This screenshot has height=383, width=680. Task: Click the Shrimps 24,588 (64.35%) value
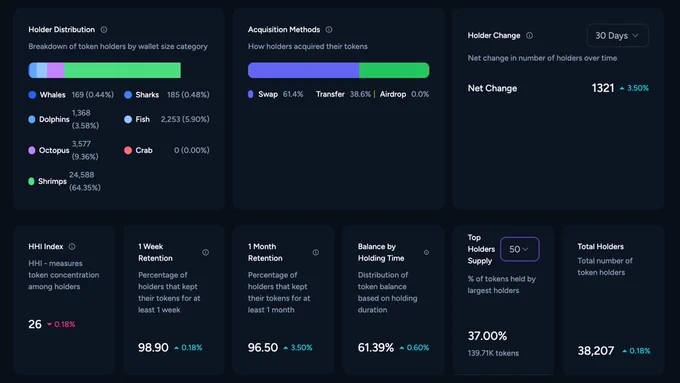tap(85, 181)
